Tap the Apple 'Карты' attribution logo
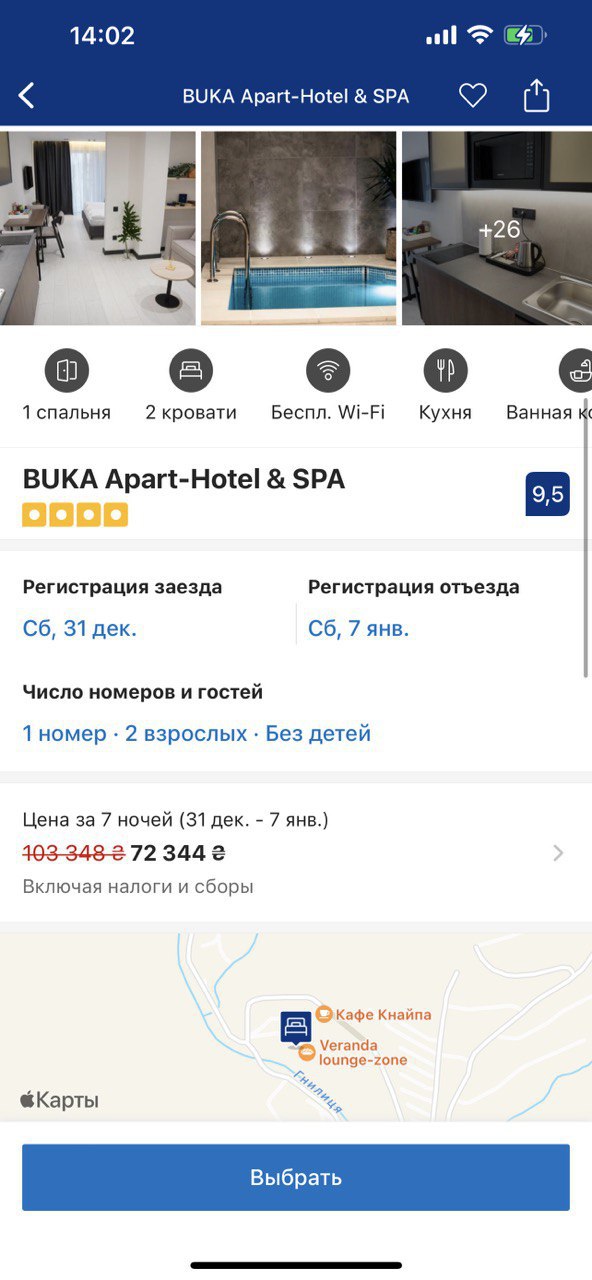The image size is (592, 1280). 60,1098
